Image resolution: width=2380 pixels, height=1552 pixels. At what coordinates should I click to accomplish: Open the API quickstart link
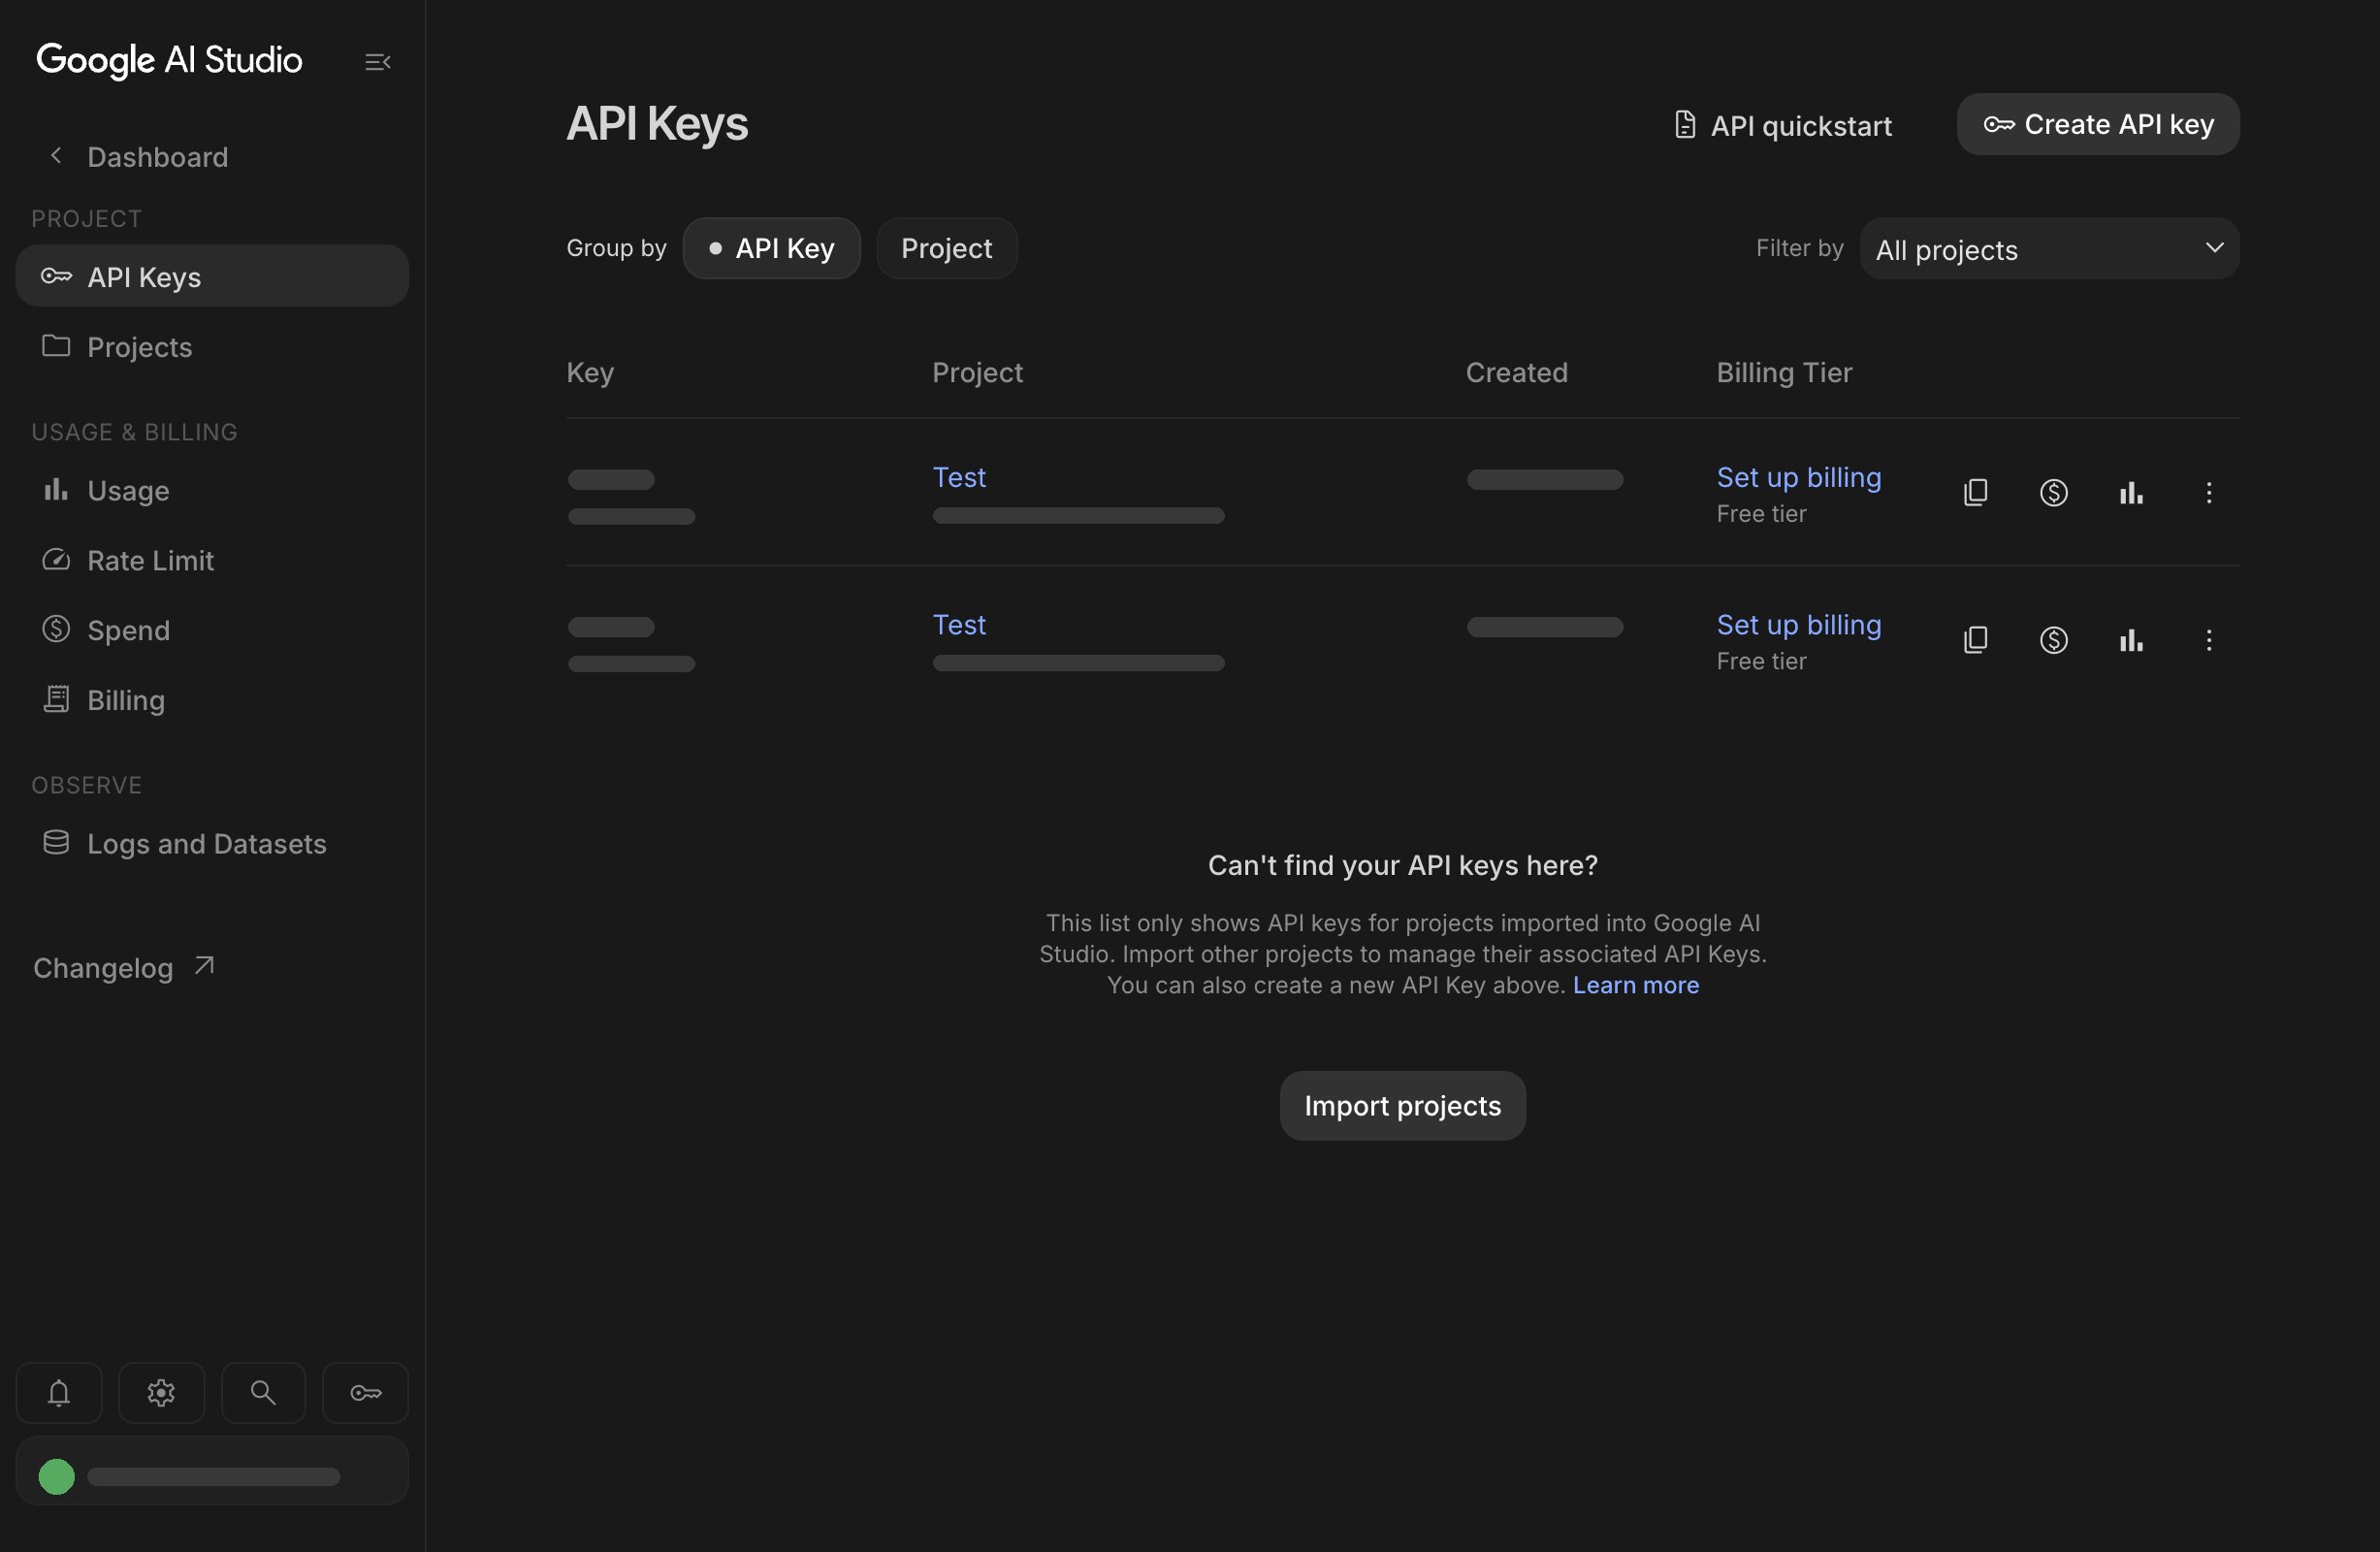coord(1782,125)
